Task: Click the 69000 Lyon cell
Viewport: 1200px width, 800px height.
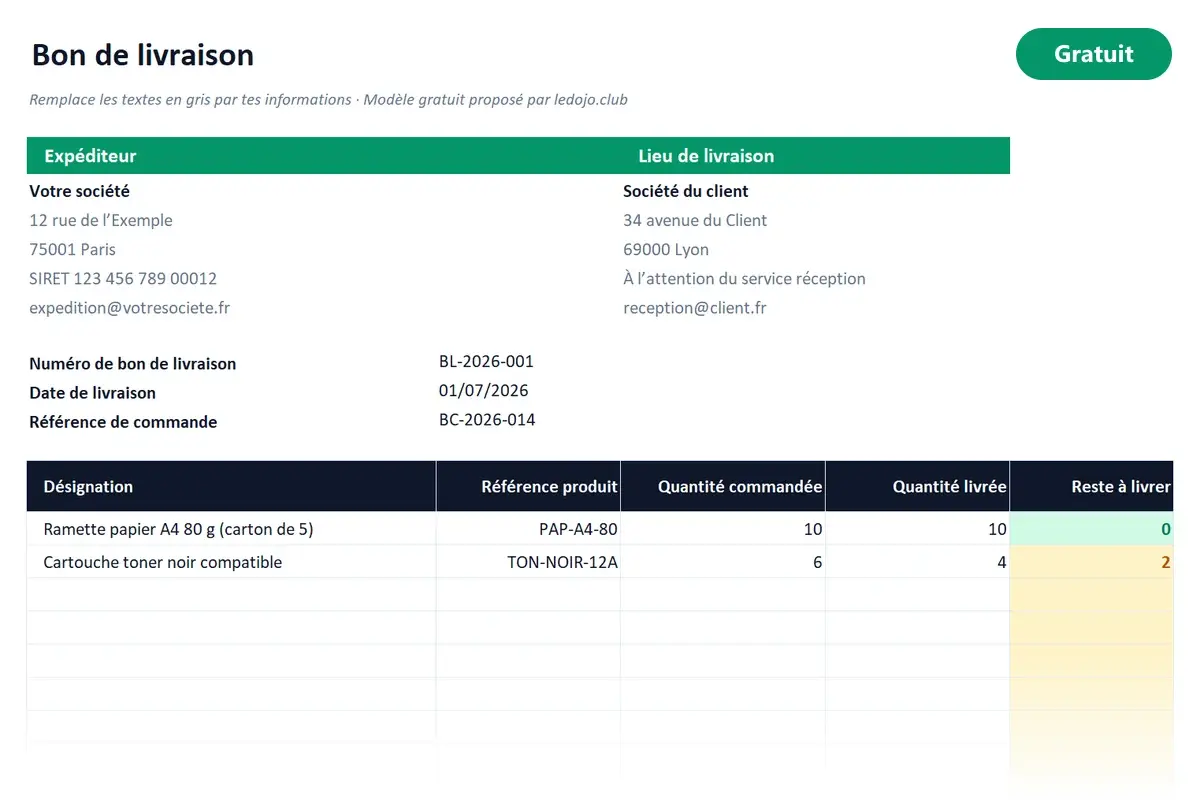Action: [x=666, y=249]
